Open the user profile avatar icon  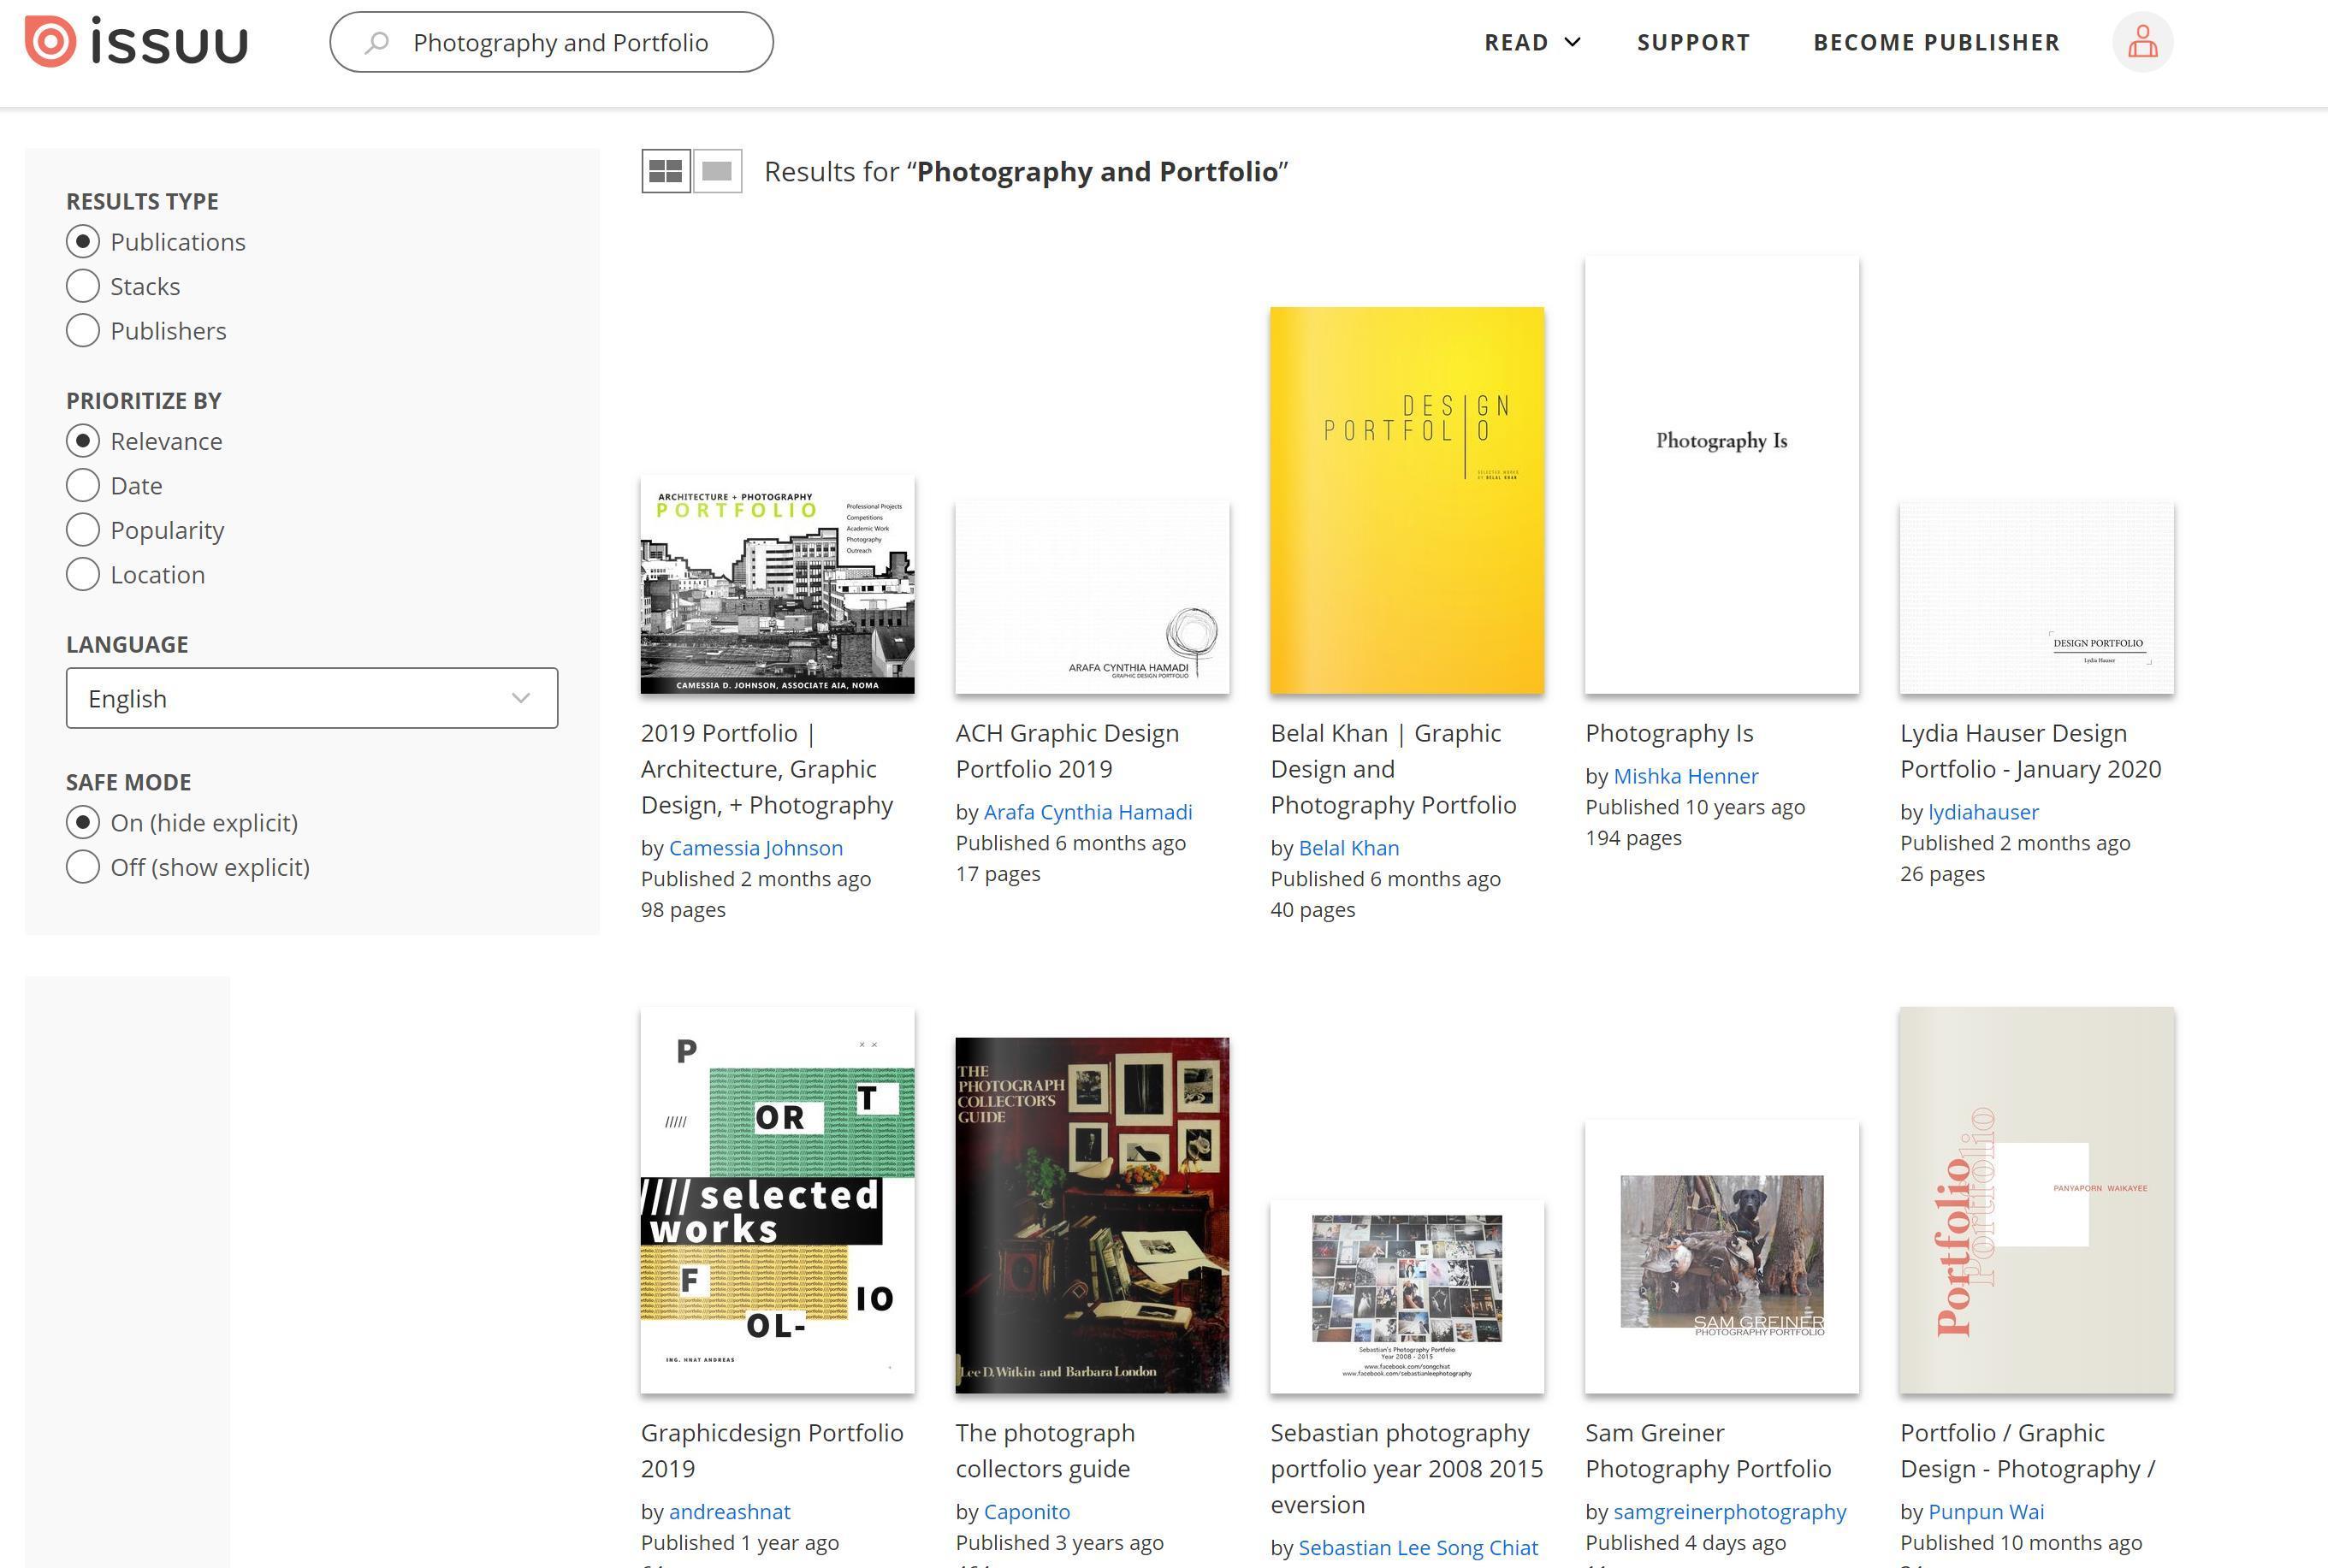(2142, 42)
